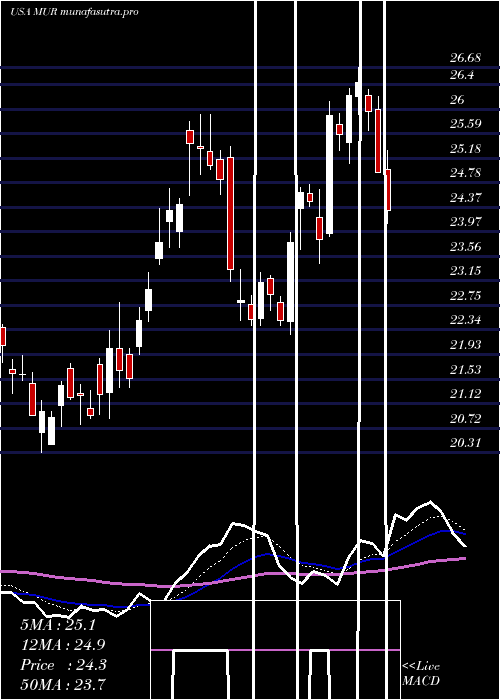Click the 25.18 price axis label
This screenshot has height=700, width=500.
pyautogui.click(x=466, y=148)
